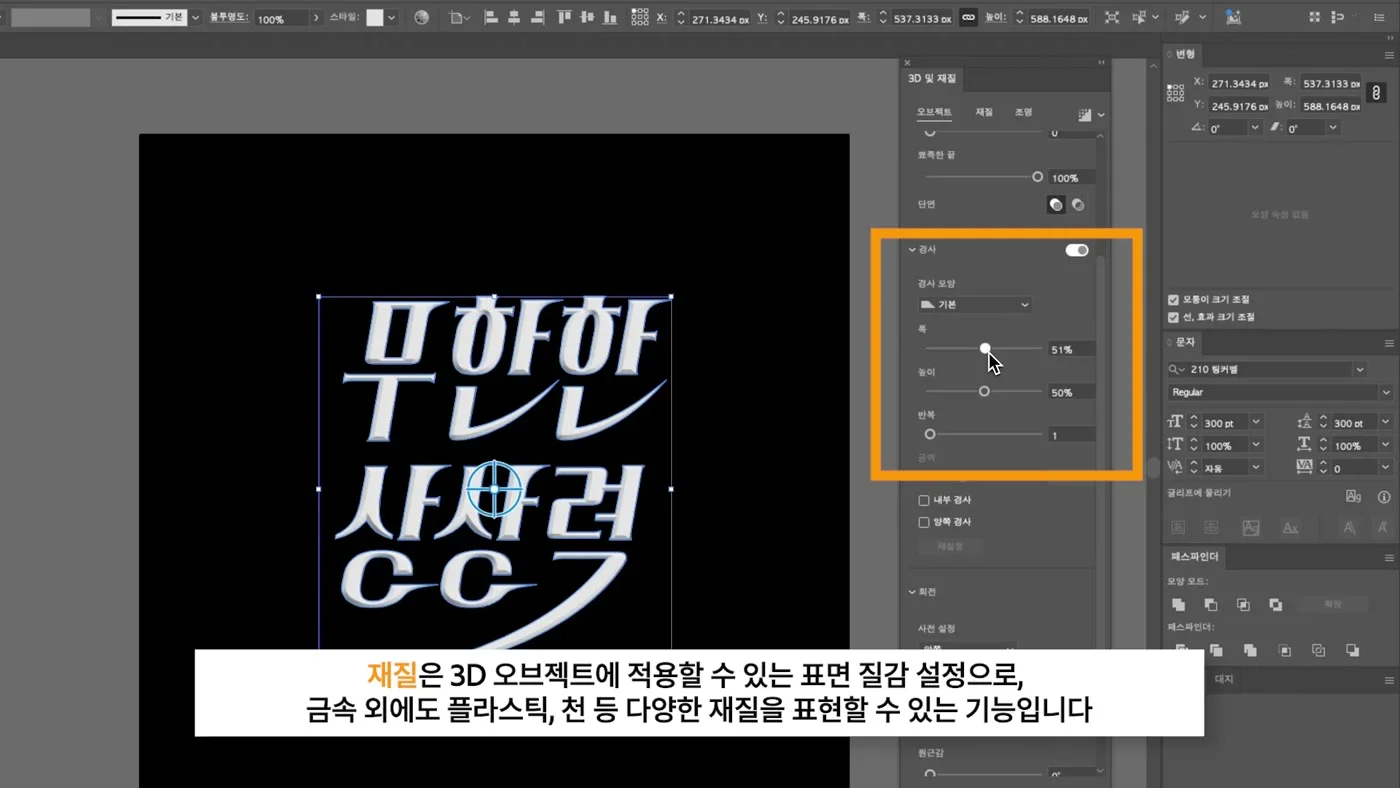This screenshot has width=1400, height=788.
Task: Click Intersect shape mode icon
Action: tap(1243, 605)
